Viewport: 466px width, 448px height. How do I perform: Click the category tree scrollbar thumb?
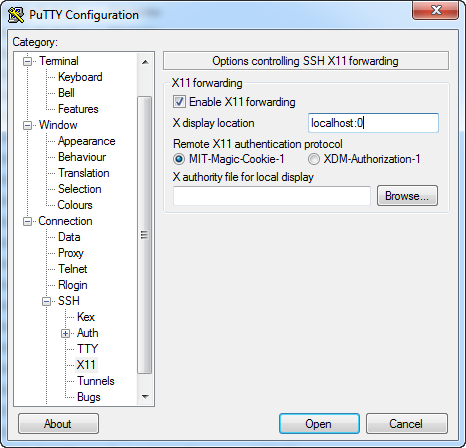tap(145, 235)
